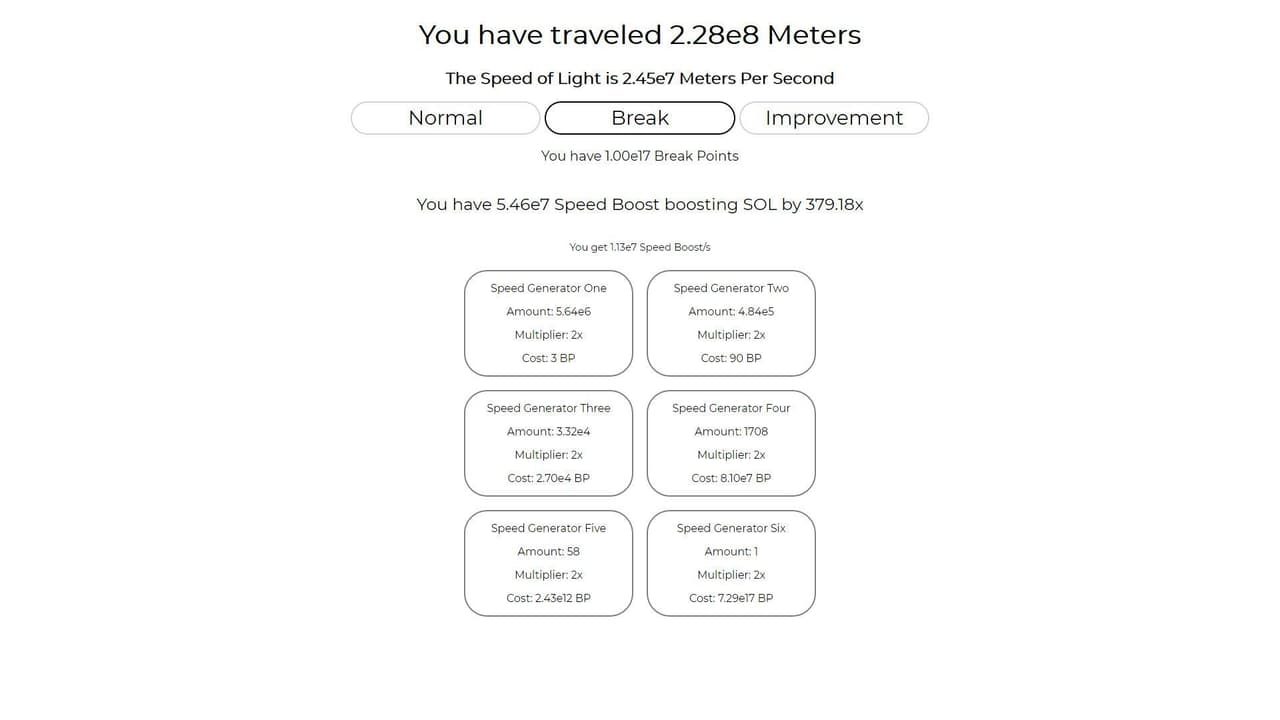Click Generator Four amount 1708
The image size is (1280, 720).
pos(731,431)
